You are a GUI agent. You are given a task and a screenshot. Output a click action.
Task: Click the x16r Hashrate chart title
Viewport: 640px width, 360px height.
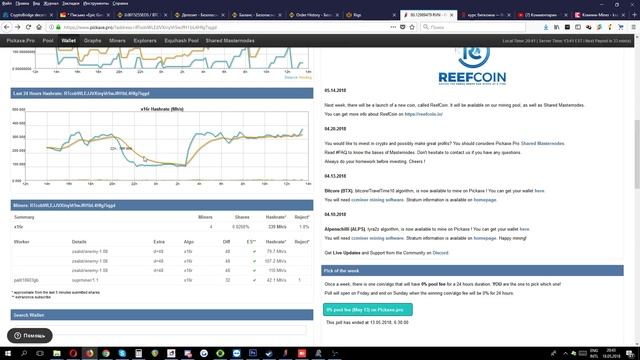[162, 109]
